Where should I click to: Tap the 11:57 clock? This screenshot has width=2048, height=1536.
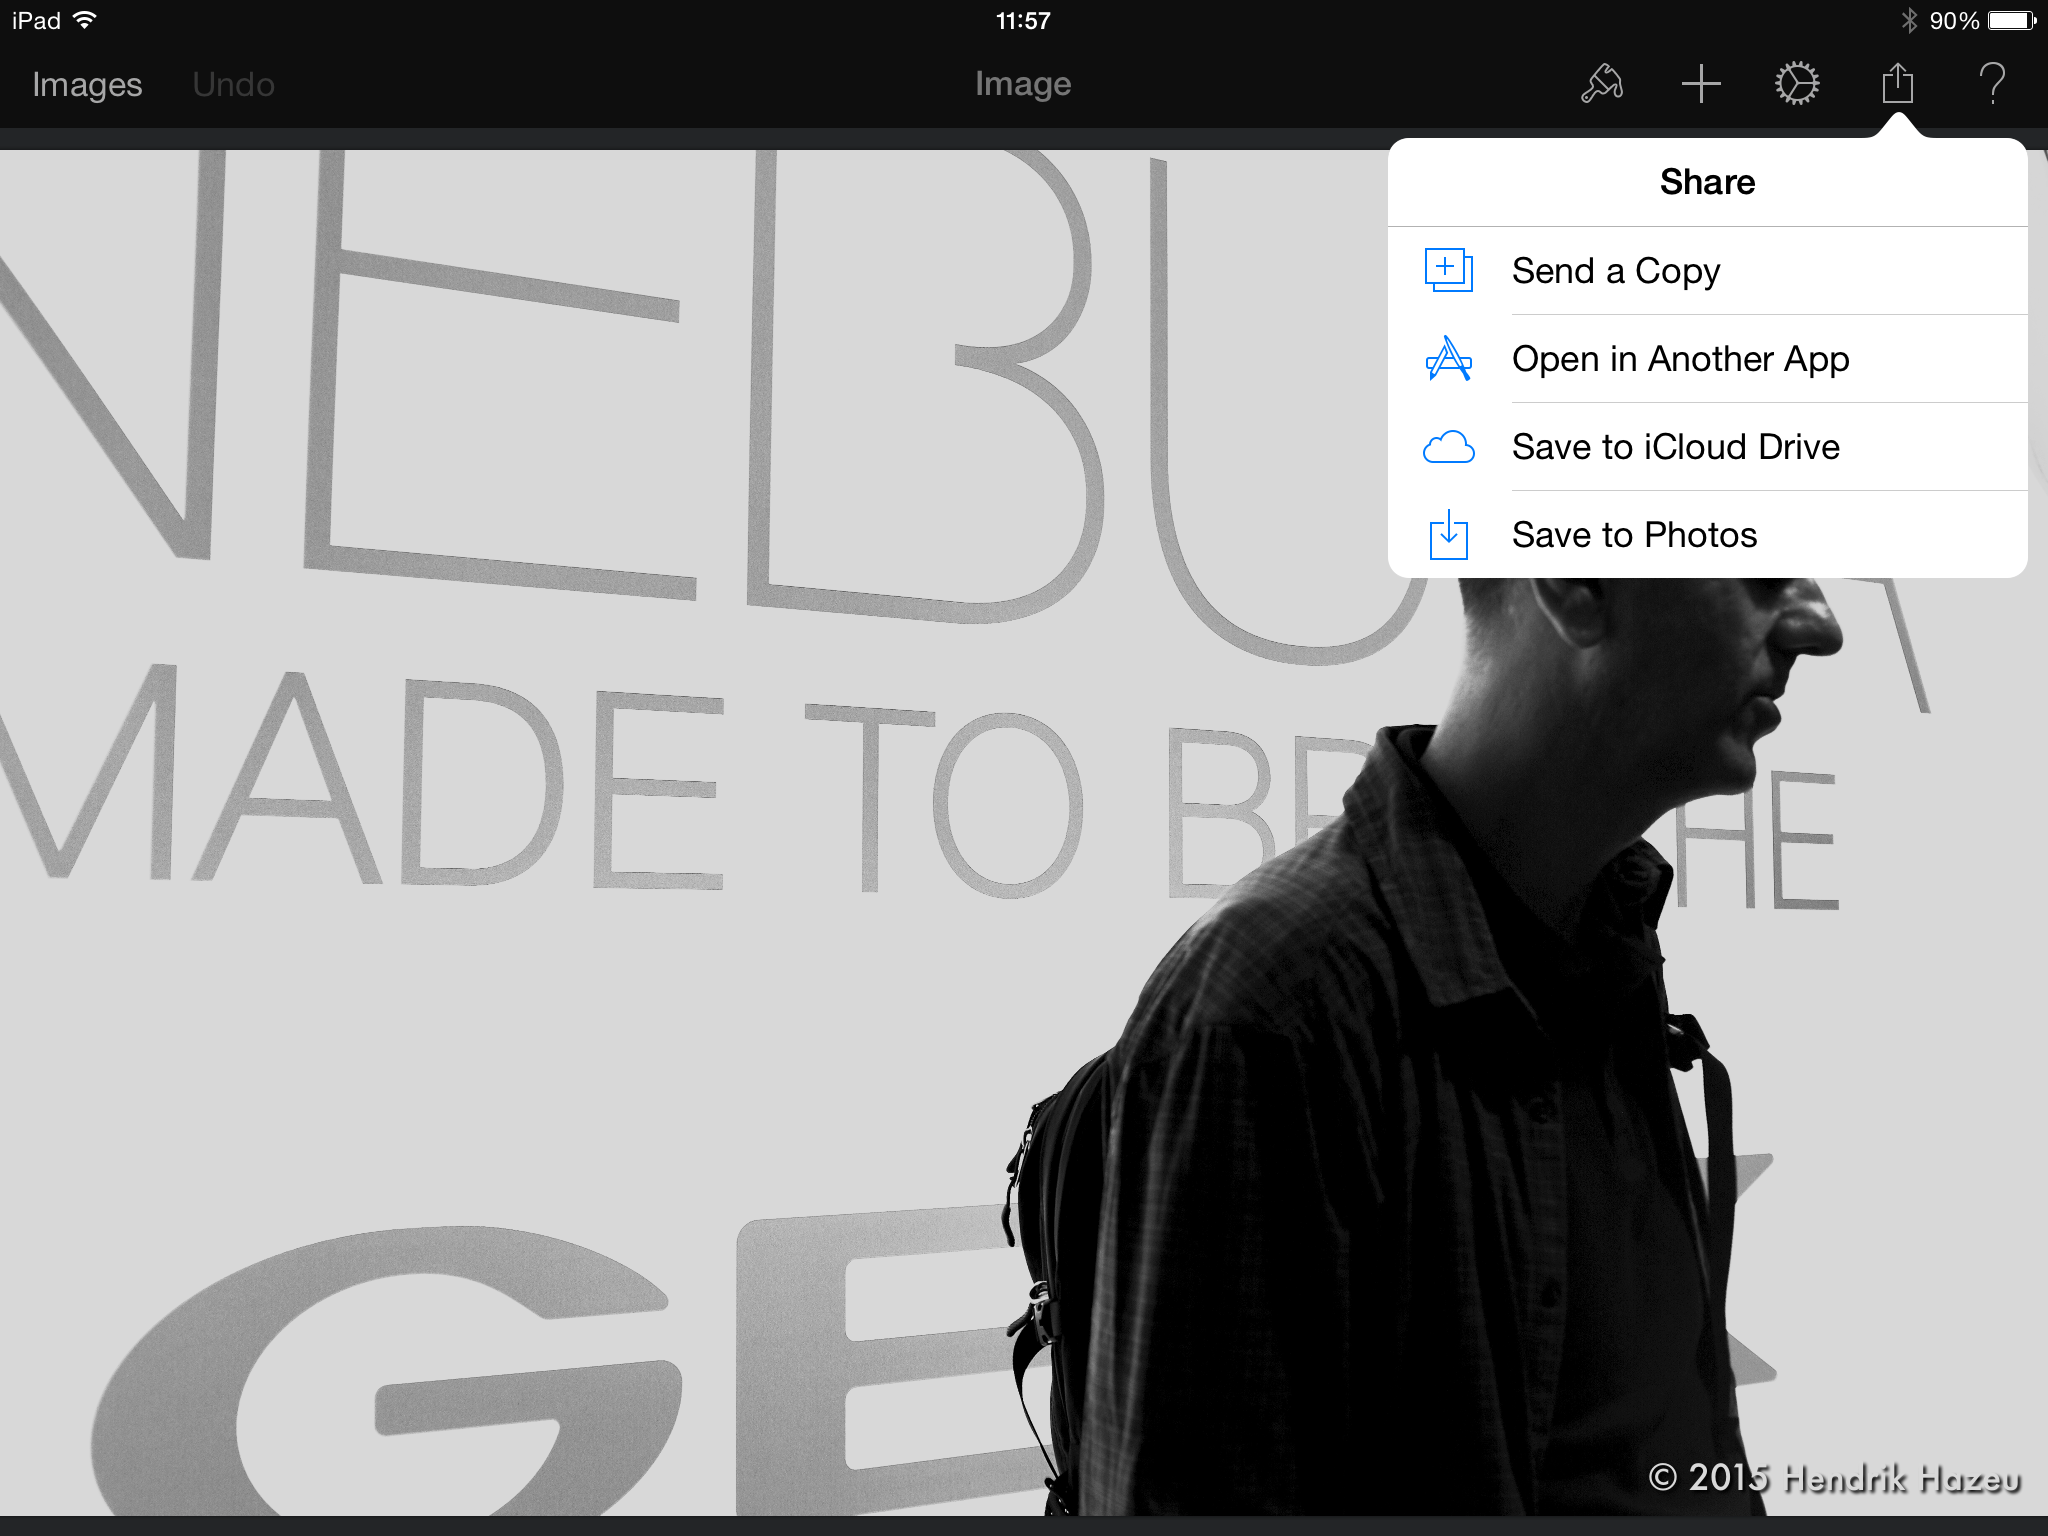pos(1023,20)
